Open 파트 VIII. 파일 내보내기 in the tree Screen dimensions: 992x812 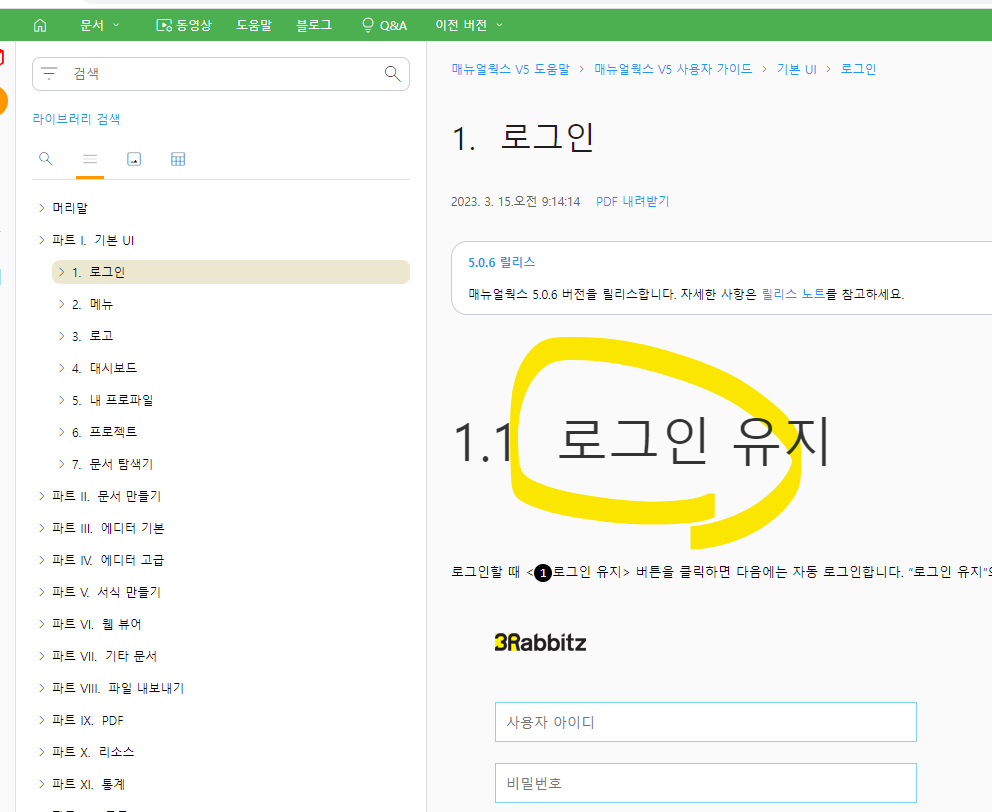[118, 688]
